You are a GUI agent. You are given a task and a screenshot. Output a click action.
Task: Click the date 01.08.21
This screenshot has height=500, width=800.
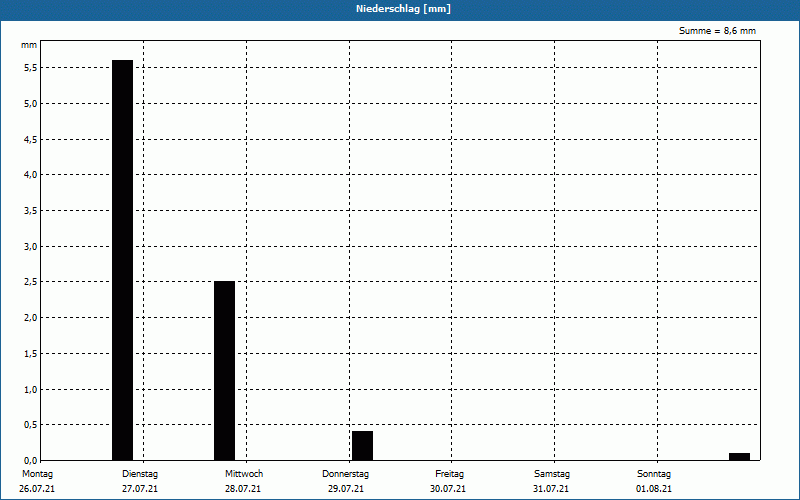(x=654, y=489)
